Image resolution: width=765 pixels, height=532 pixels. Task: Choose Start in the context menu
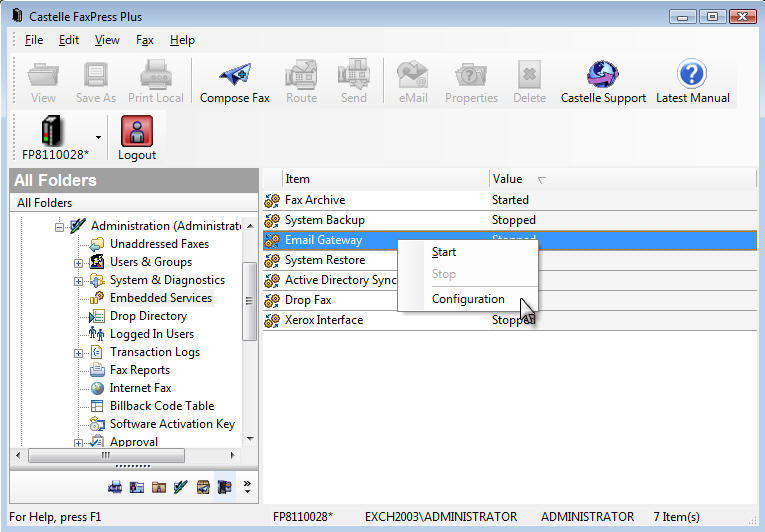(444, 252)
